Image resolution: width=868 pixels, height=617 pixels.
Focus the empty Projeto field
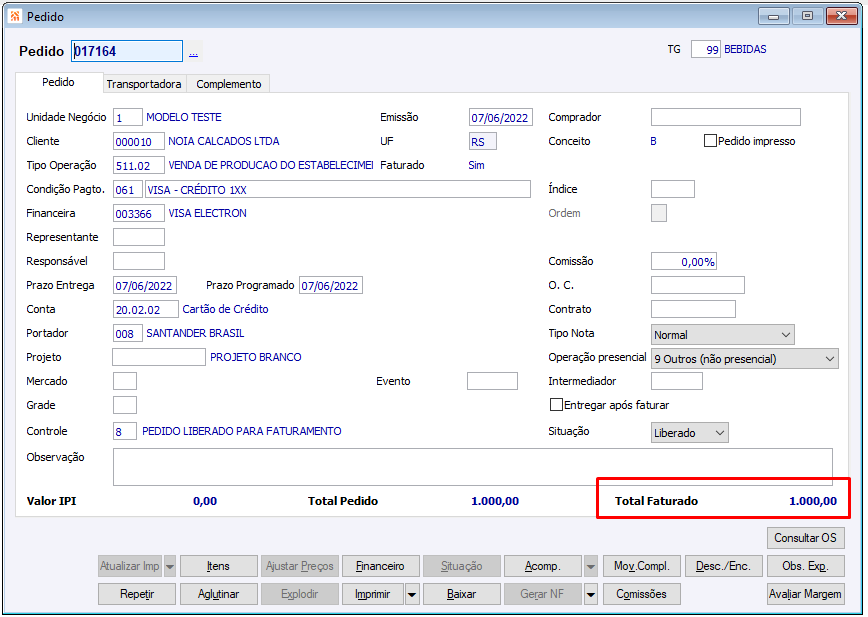click(159, 357)
